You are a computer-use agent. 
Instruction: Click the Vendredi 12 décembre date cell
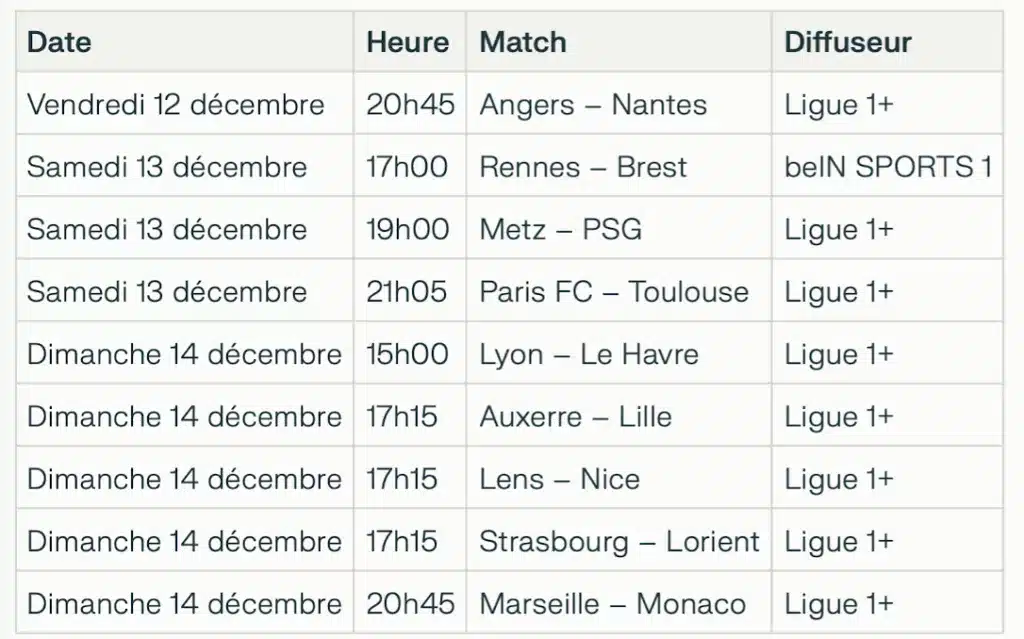tap(176, 104)
